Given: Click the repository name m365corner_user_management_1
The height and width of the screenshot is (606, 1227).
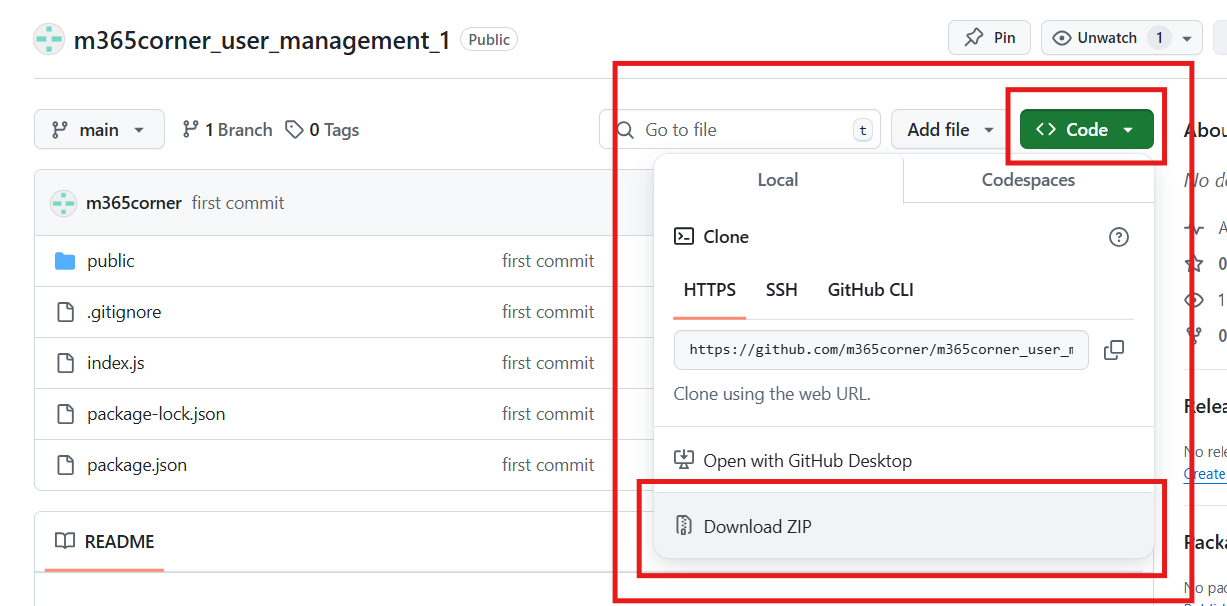Looking at the screenshot, I should (x=262, y=41).
